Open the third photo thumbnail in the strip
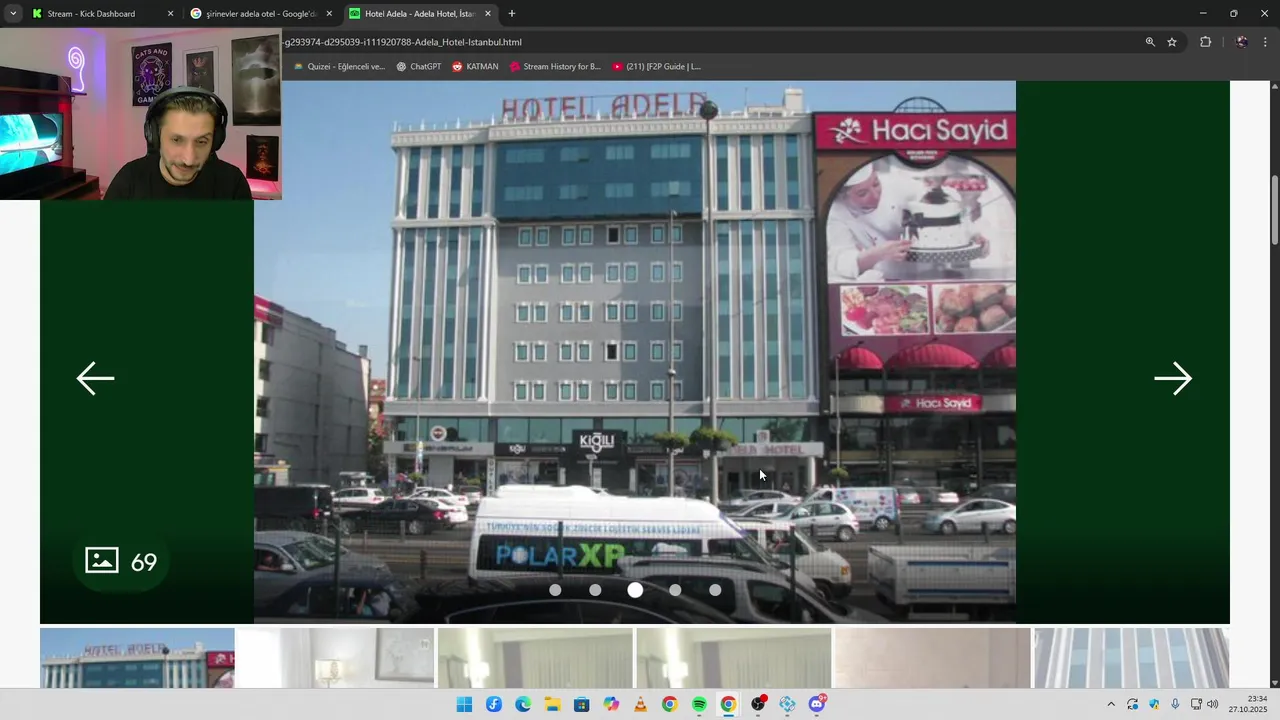 pos(535,658)
